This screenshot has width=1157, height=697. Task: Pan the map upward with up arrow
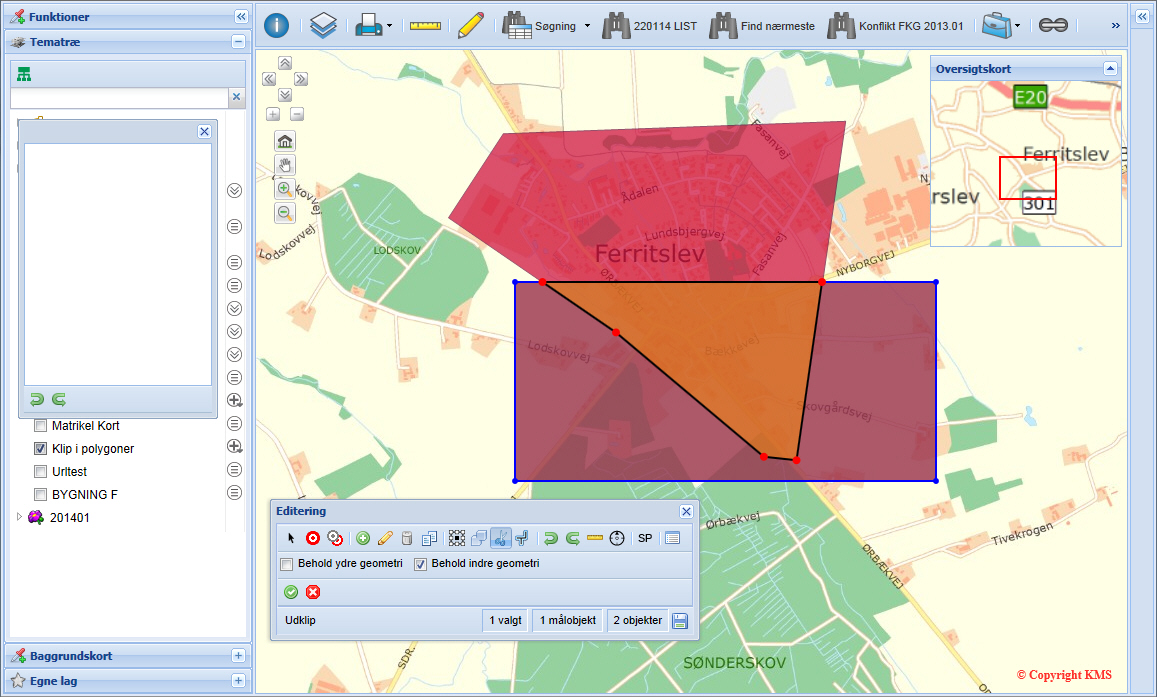point(285,63)
